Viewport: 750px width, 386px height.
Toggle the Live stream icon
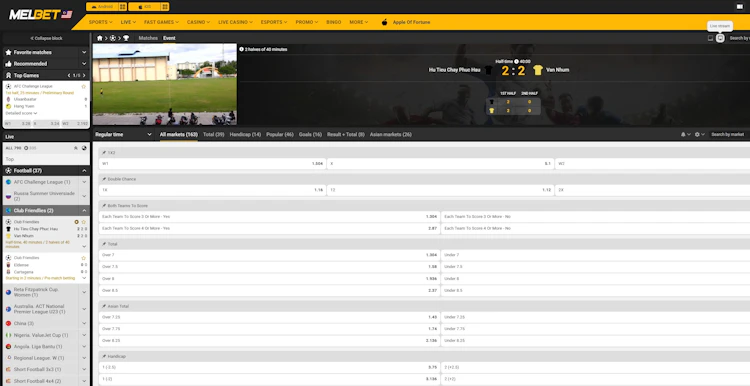(x=720, y=38)
